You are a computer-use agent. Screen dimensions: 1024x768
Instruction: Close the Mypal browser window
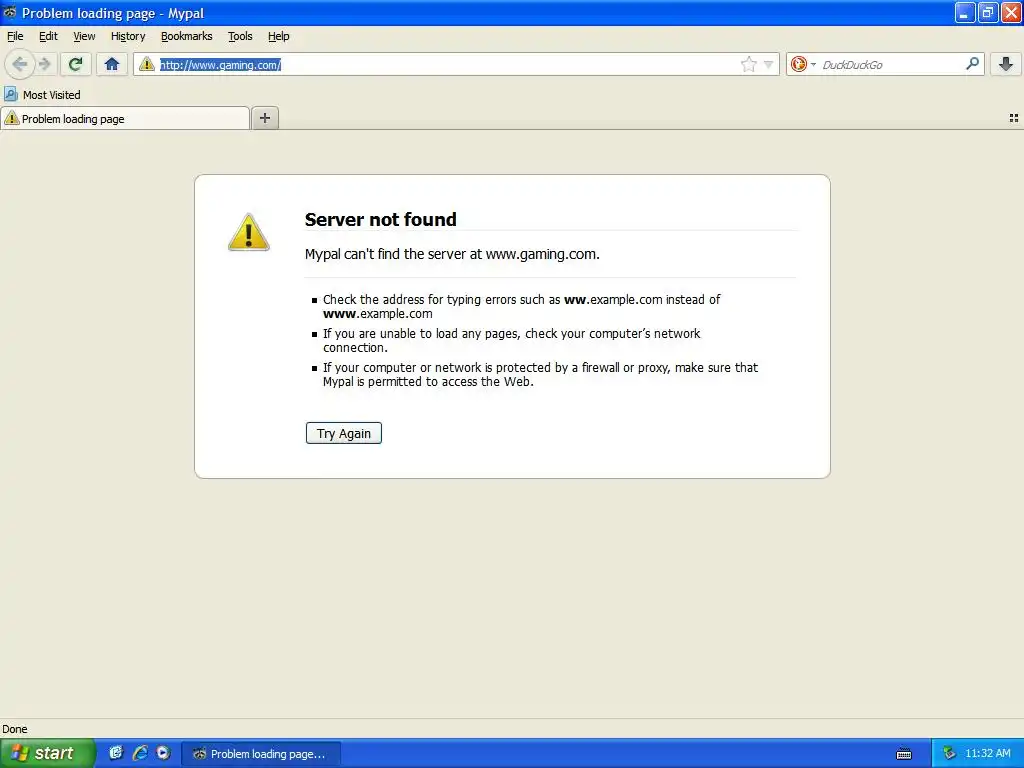pos(1011,12)
